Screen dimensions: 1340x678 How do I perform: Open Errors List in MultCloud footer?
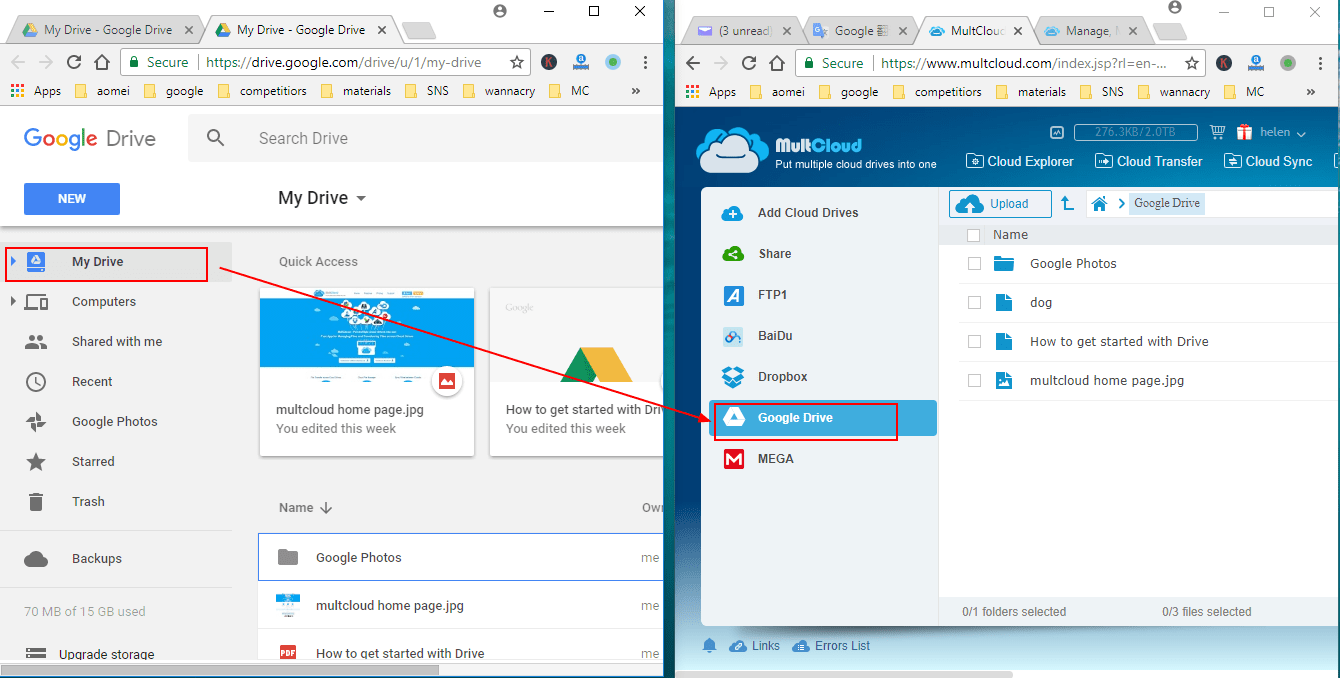831,646
